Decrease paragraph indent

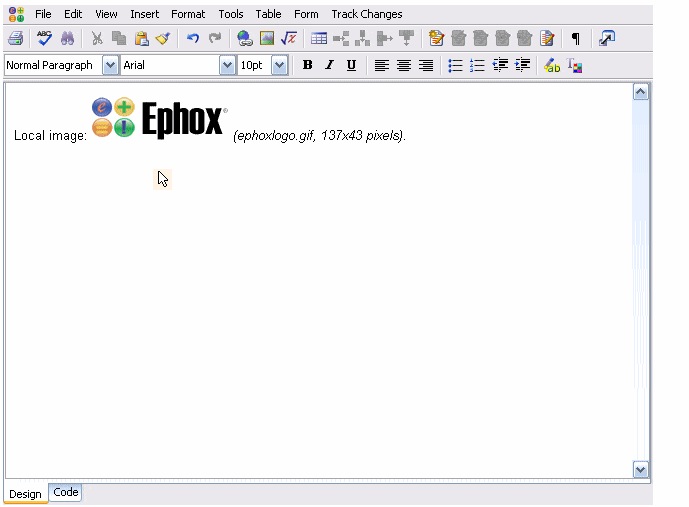tap(500, 65)
